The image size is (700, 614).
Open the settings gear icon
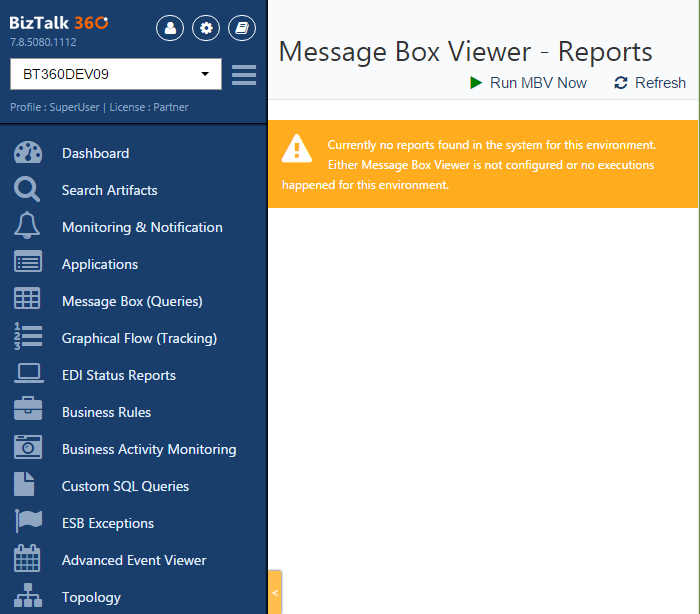coord(206,28)
